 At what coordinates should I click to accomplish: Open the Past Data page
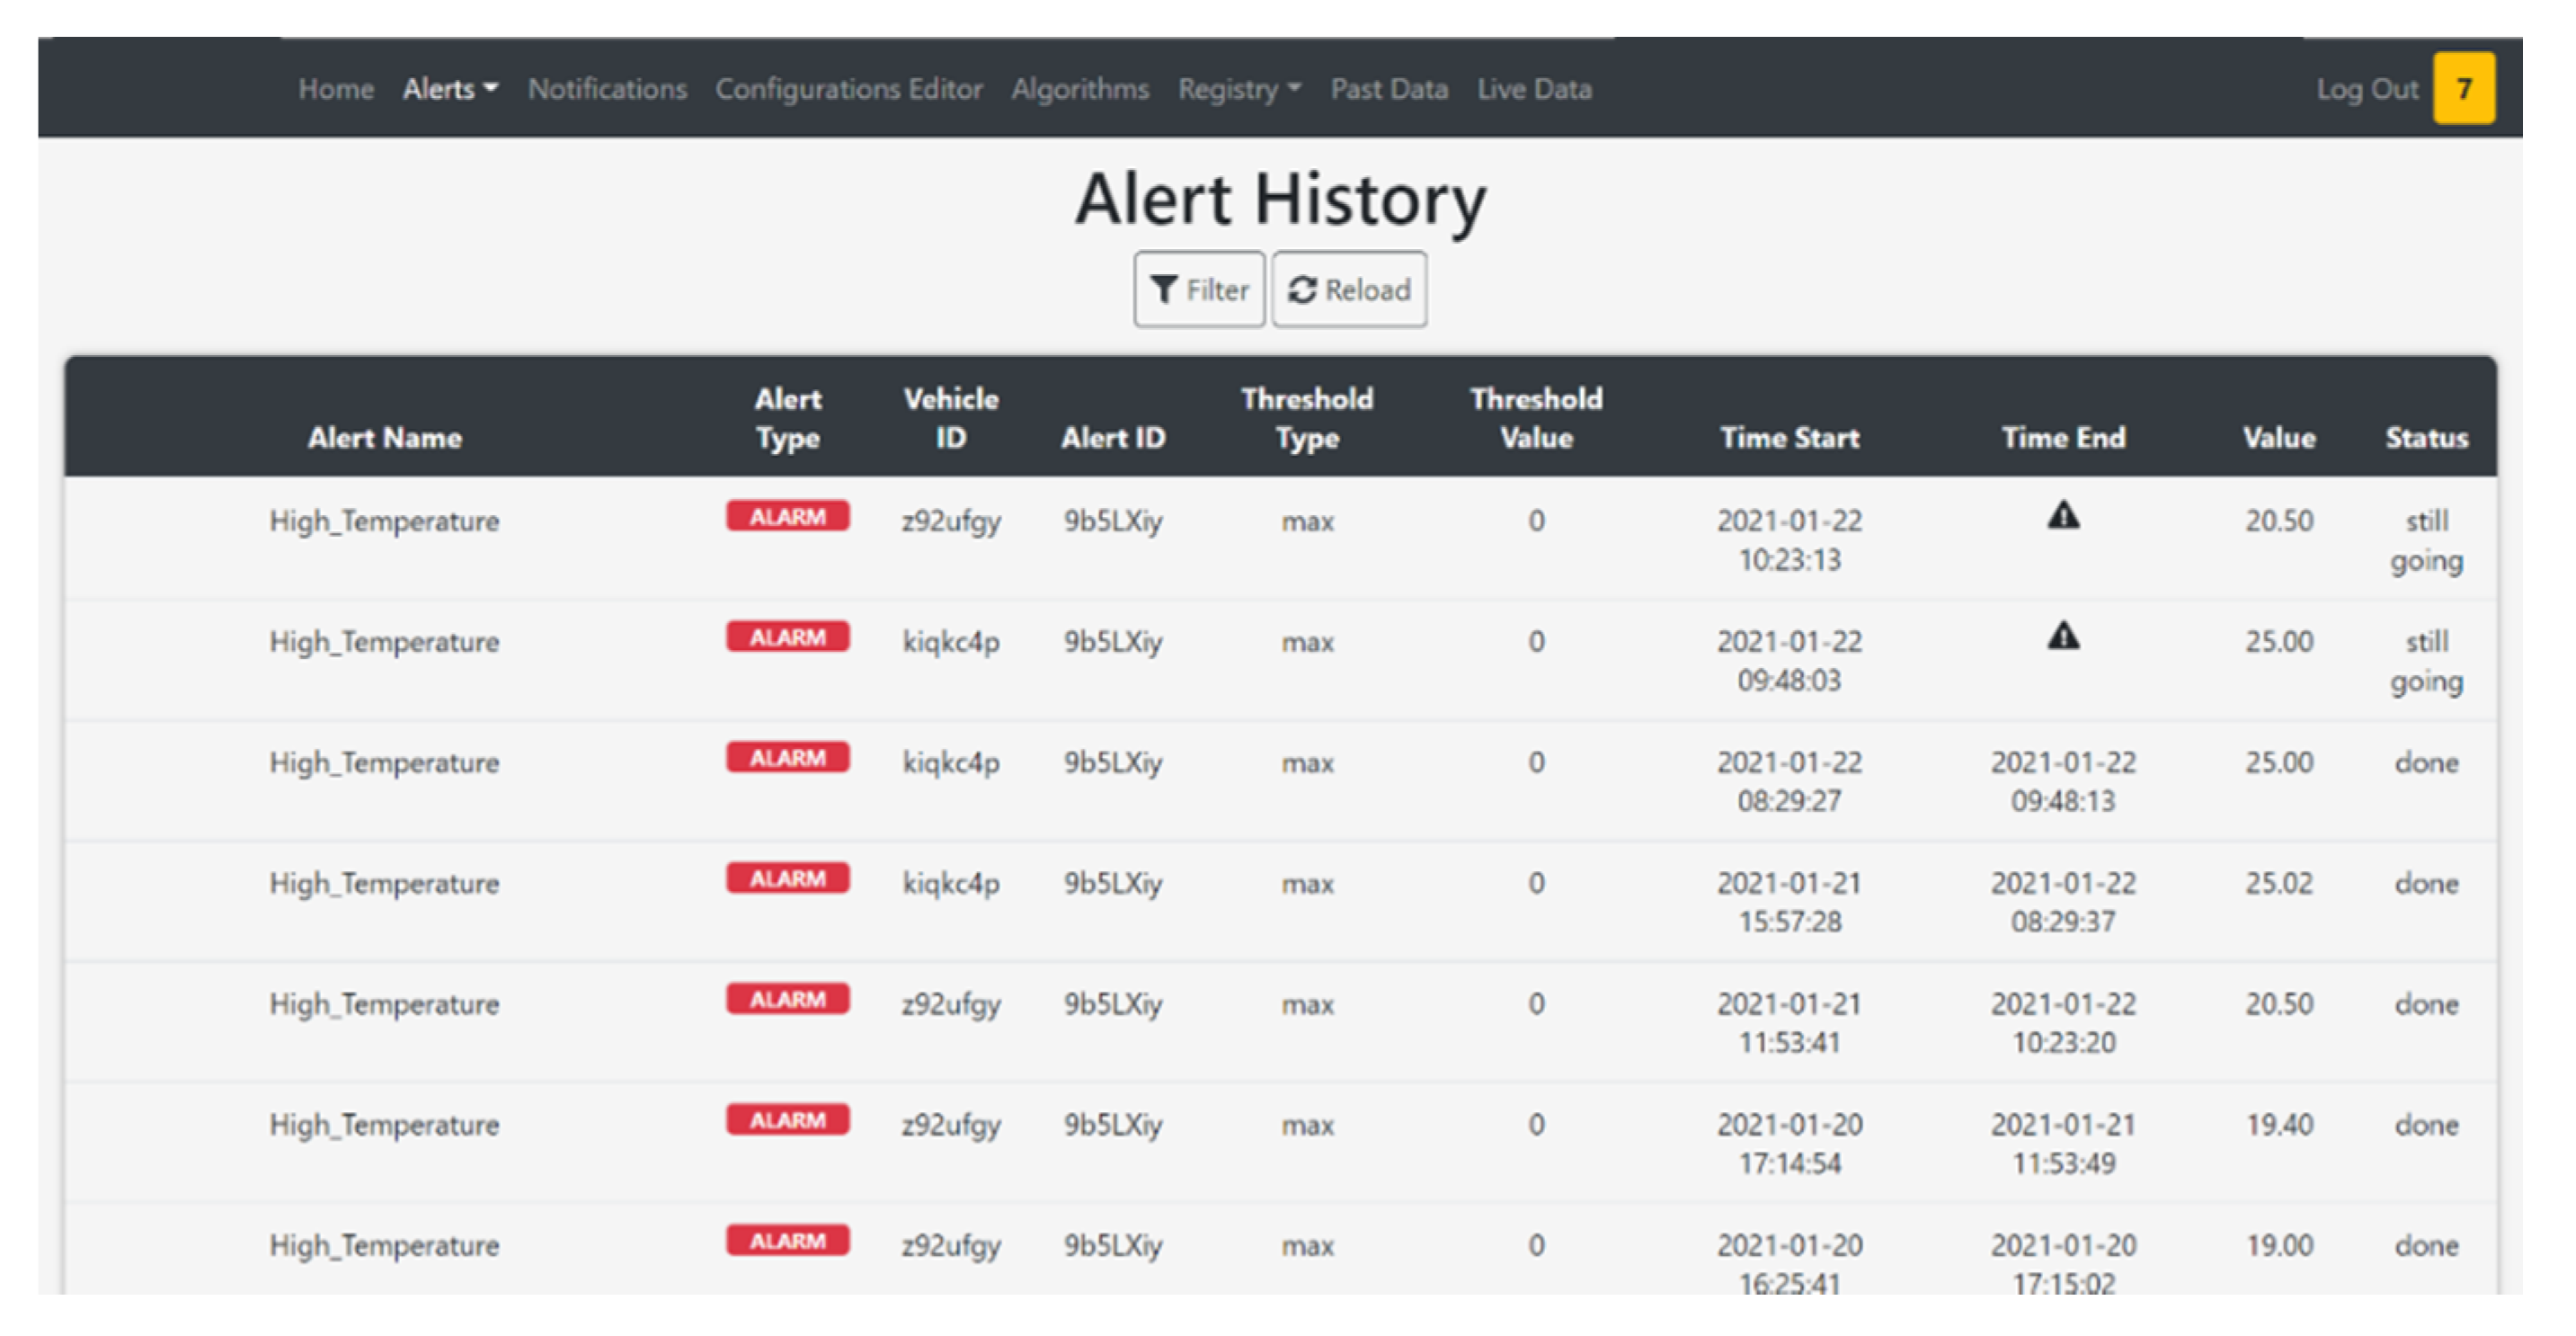click(x=1388, y=89)
